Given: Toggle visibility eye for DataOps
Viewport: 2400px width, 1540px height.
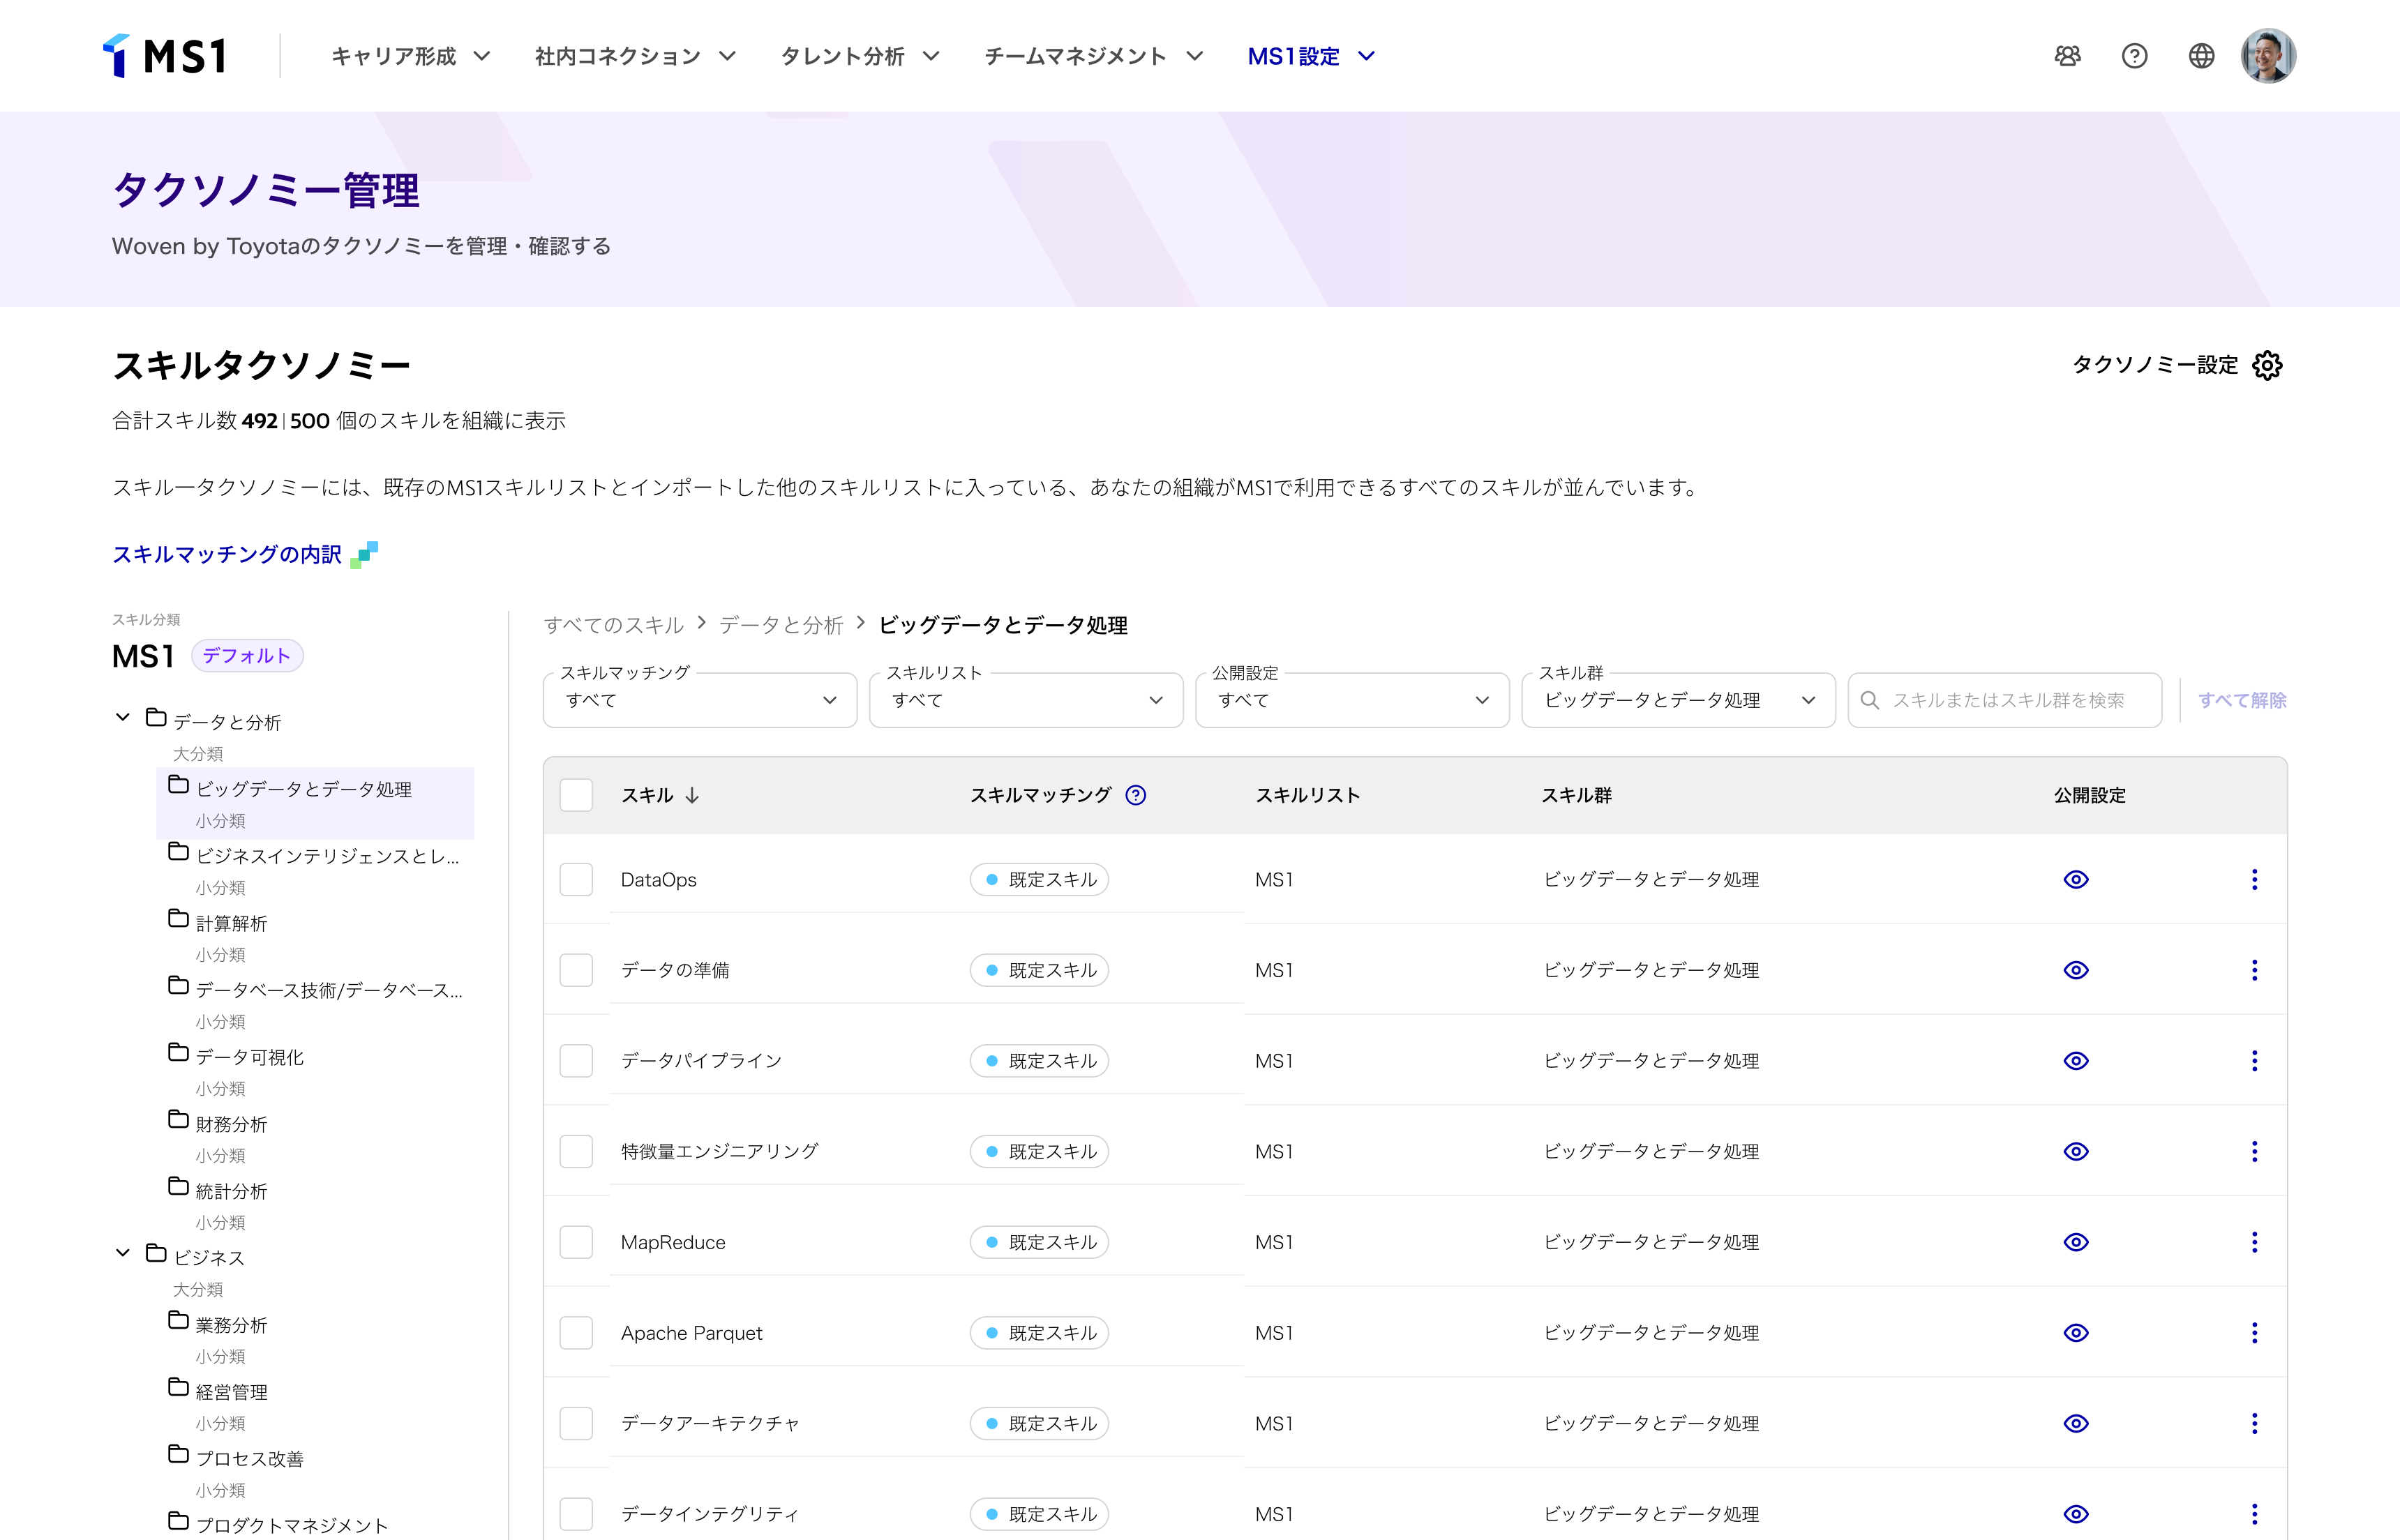Looking at the screenshot, I should (x=2076, y=879).
